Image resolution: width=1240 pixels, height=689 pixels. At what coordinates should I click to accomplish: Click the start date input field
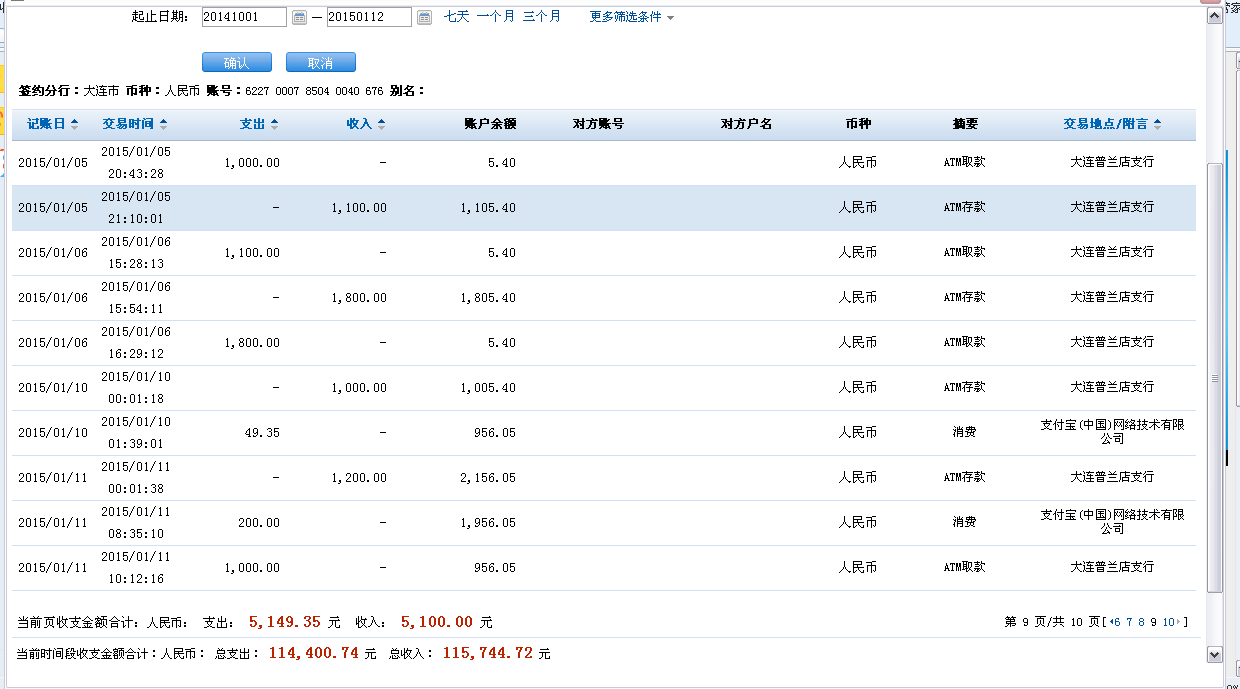pos(244,17)
